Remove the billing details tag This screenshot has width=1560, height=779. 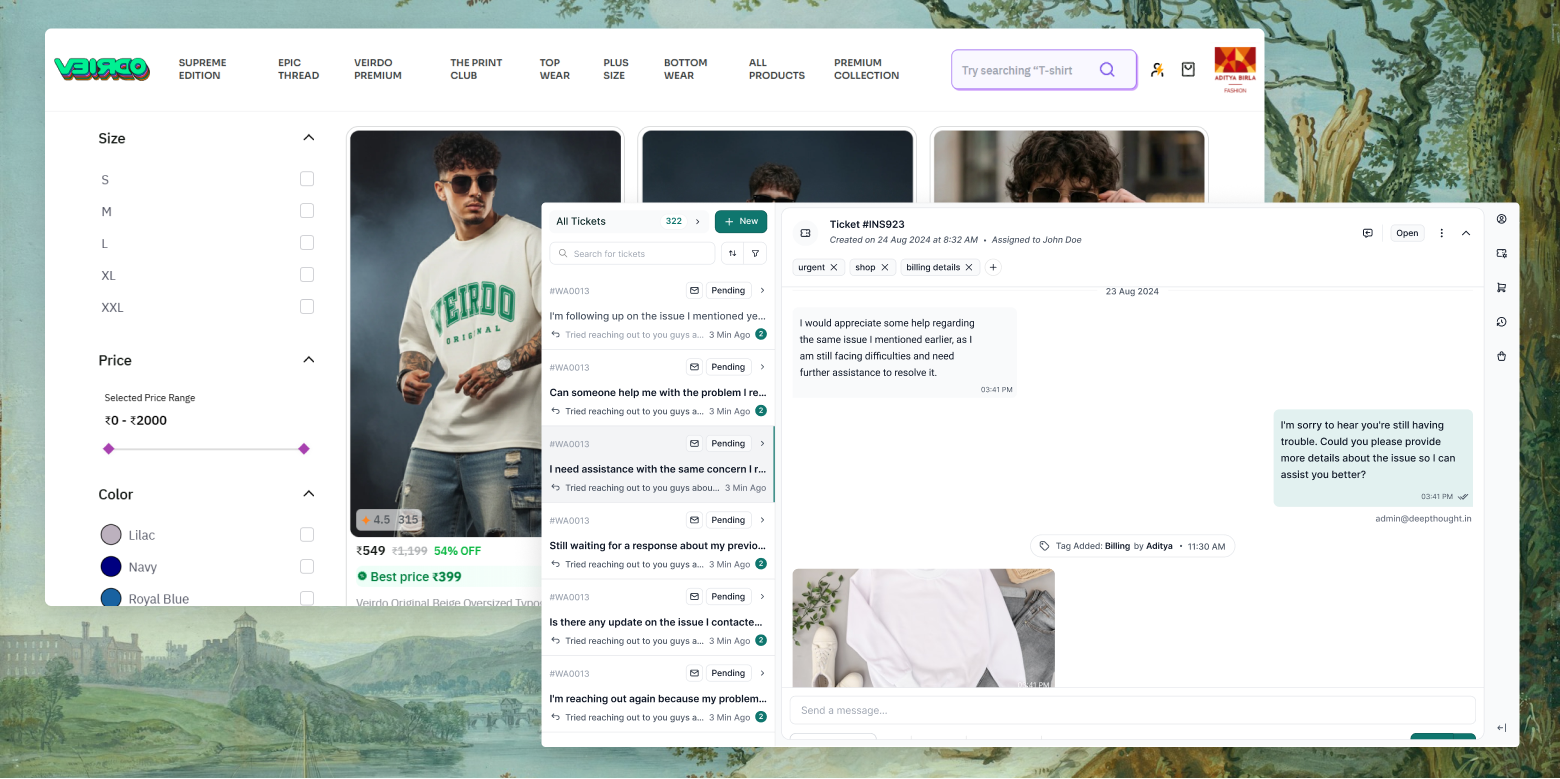[x=969, y=268]
